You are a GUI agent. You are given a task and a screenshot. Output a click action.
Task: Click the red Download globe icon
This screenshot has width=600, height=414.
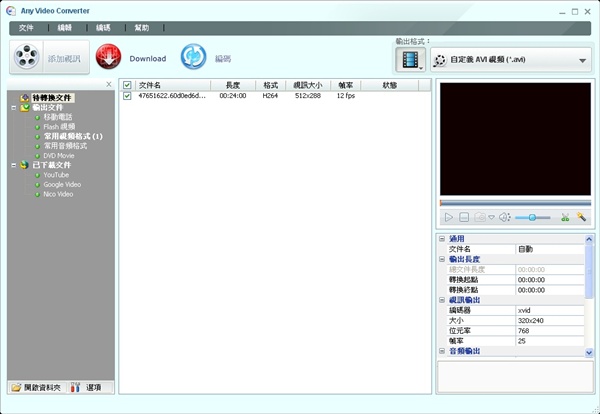click(x=108, y=57)
